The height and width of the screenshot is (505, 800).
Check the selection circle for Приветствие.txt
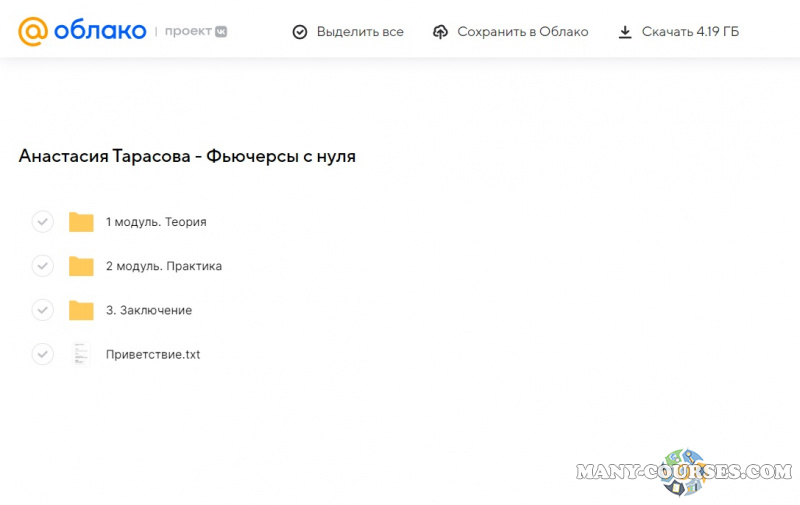pyautogui.click(x=42, y=354)
